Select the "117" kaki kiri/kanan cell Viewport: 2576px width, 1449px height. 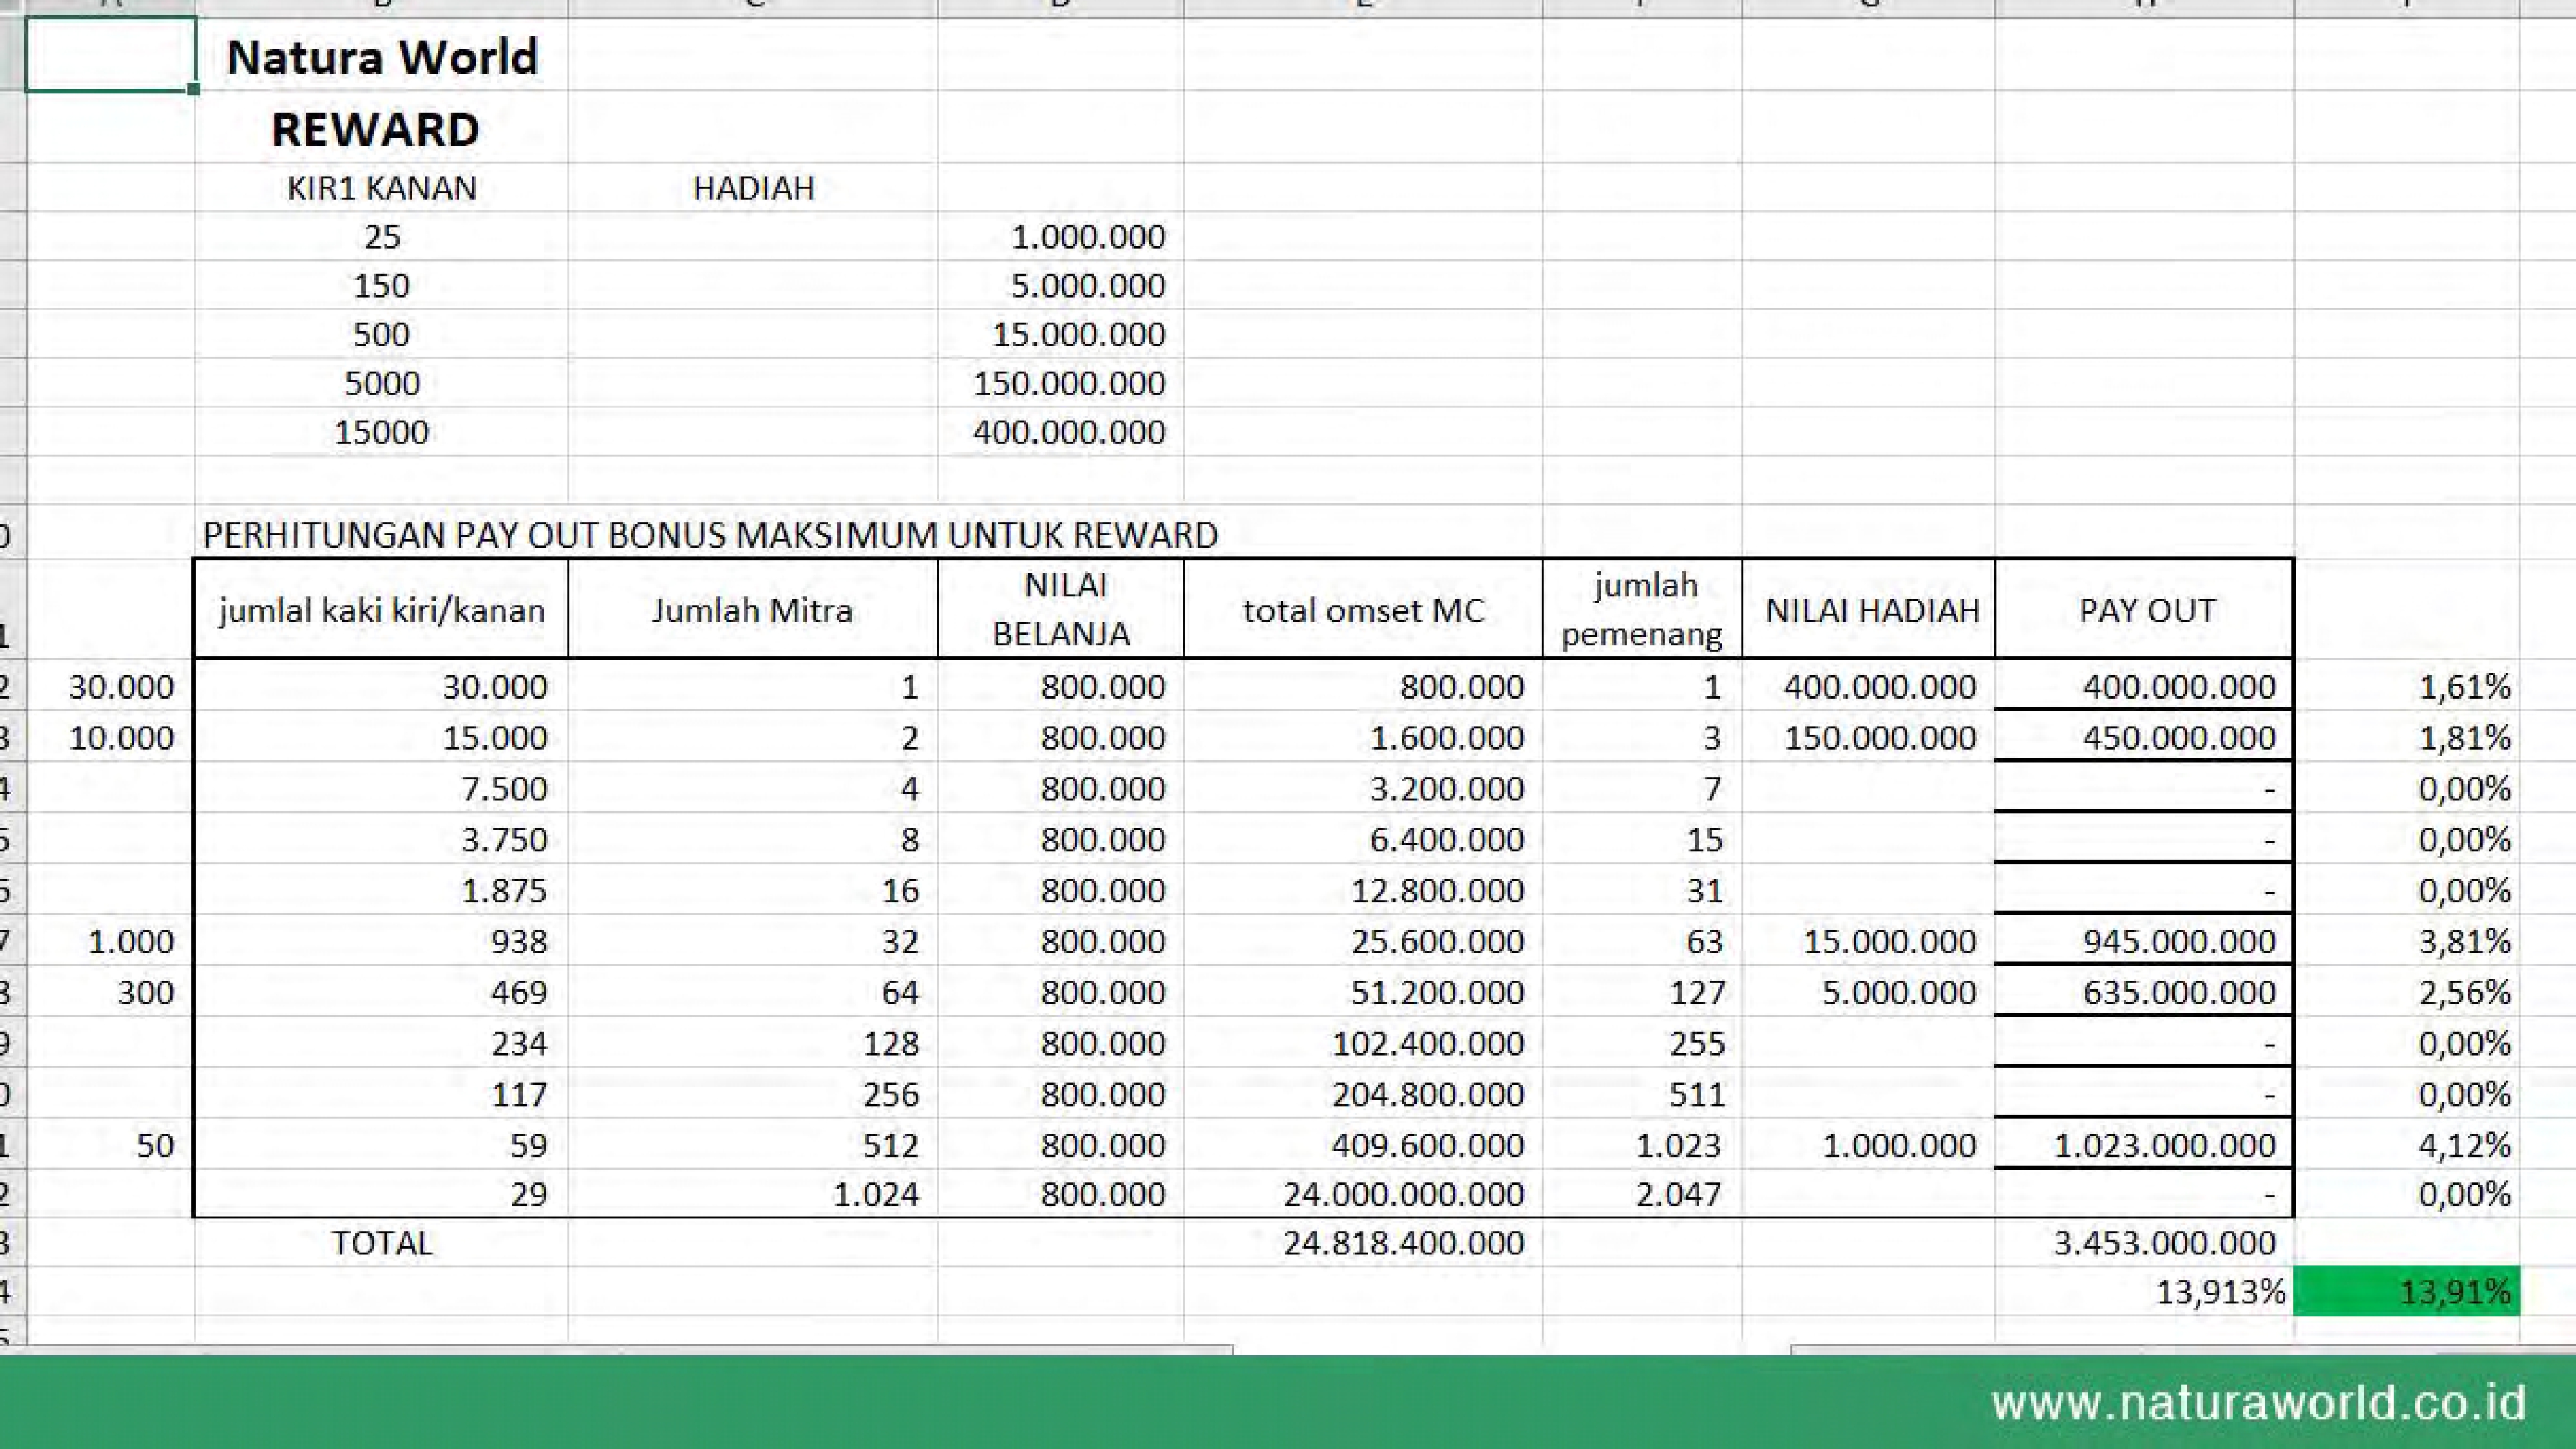(x=381, y=1095)
